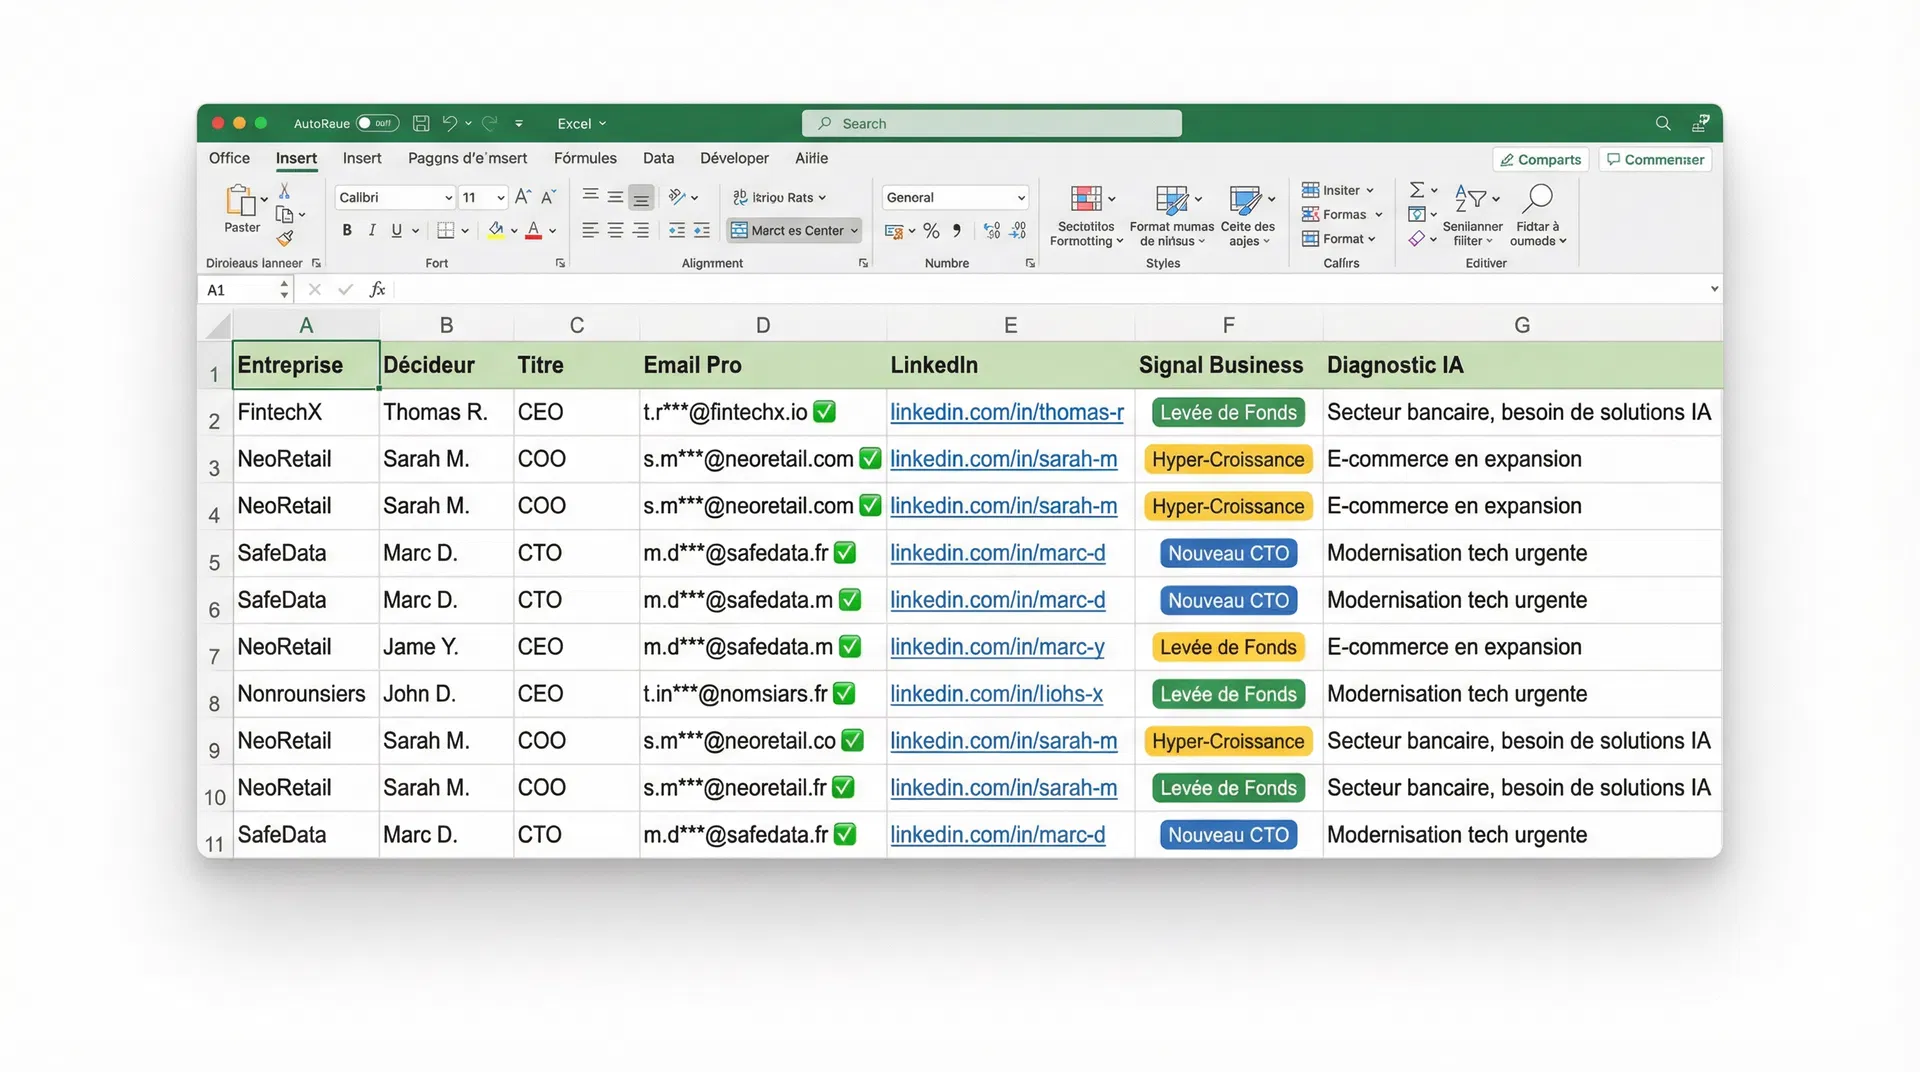
Task: Click the Italic formatting icon
Action: point(372,231)
